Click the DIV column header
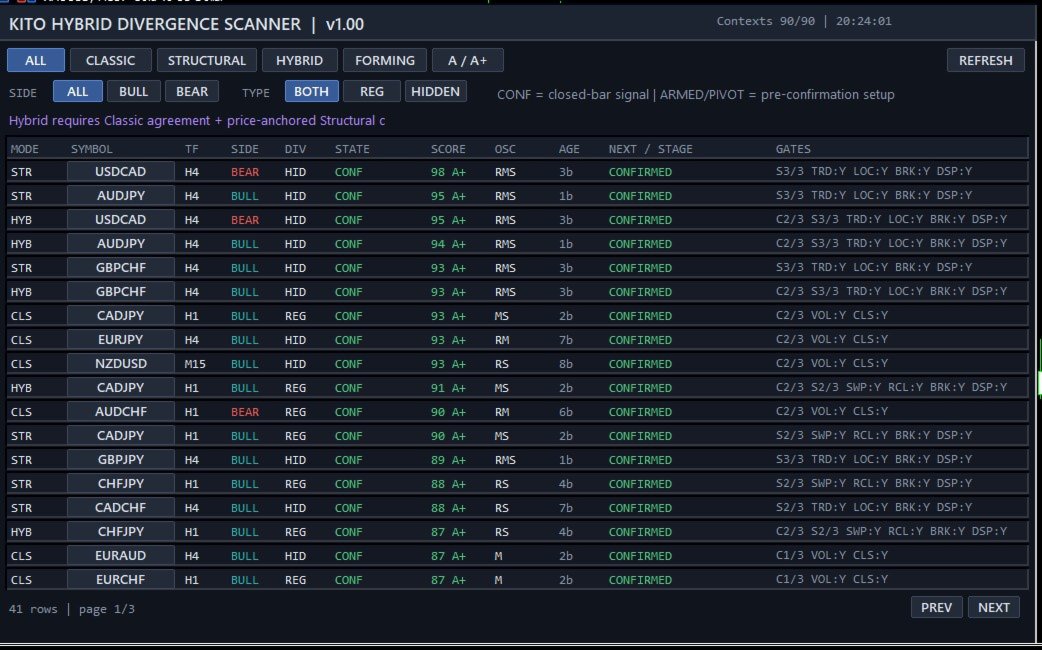Image resolution: width=1042 pixels, height=650 pixels. pyautogui.click(x=295, y=149)
